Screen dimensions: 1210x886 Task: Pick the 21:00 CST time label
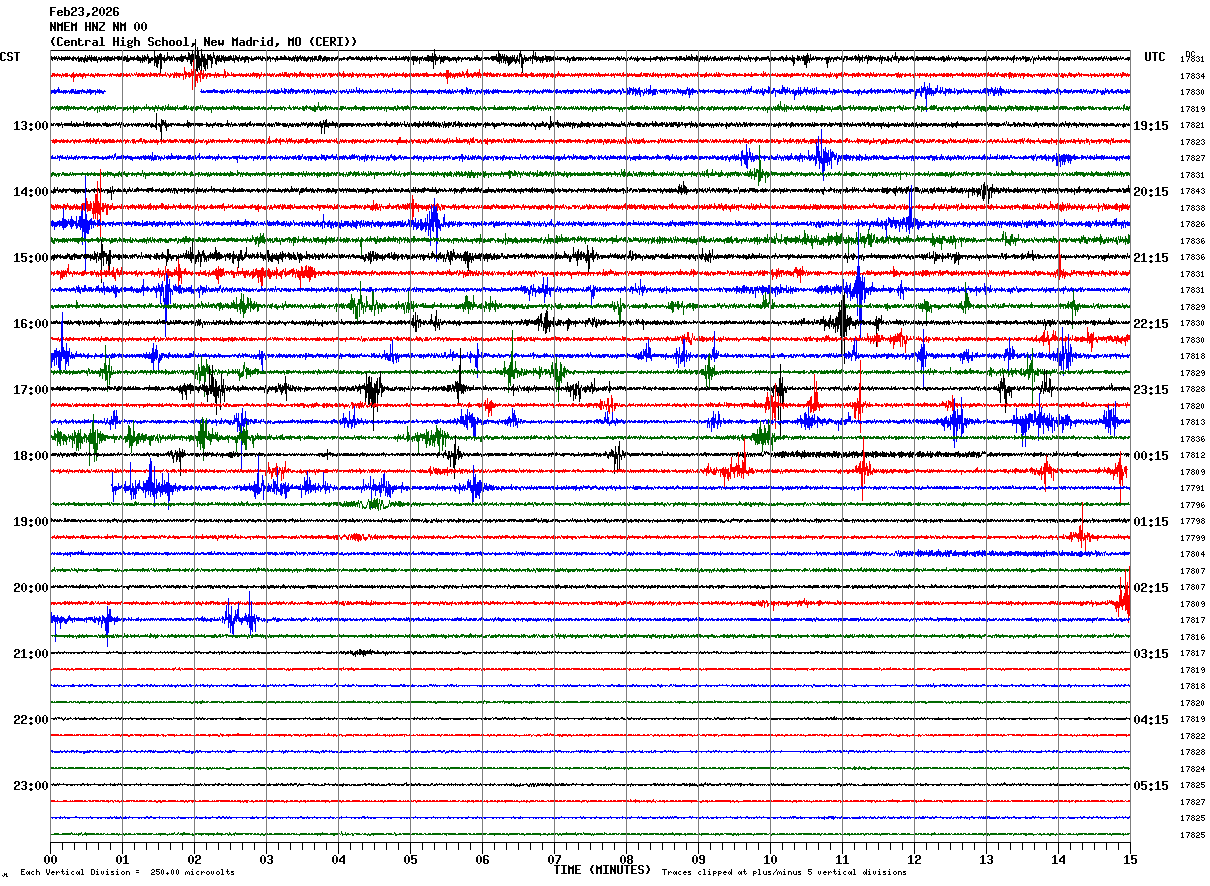coord(30,654)
